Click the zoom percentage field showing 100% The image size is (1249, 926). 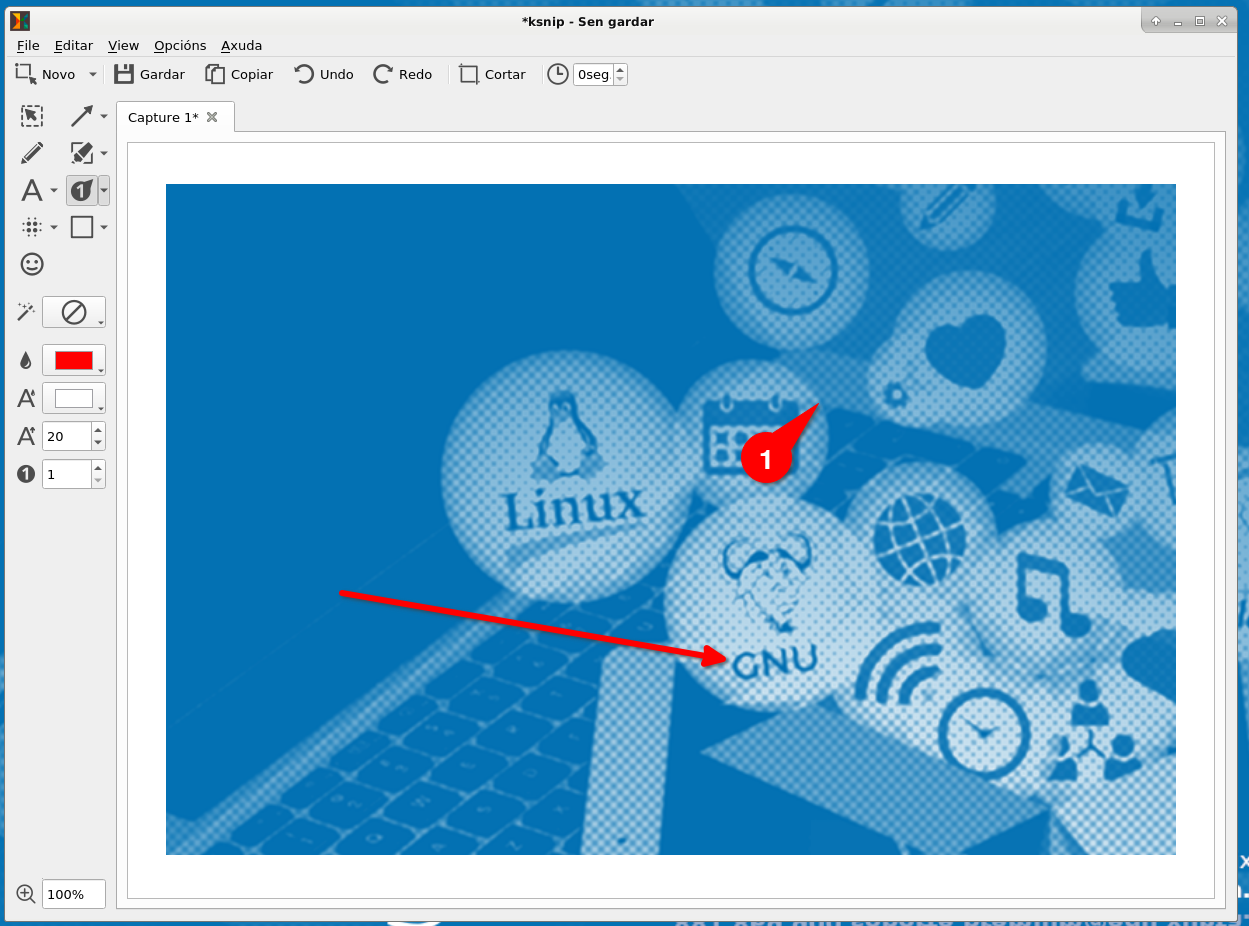[73, 894]
